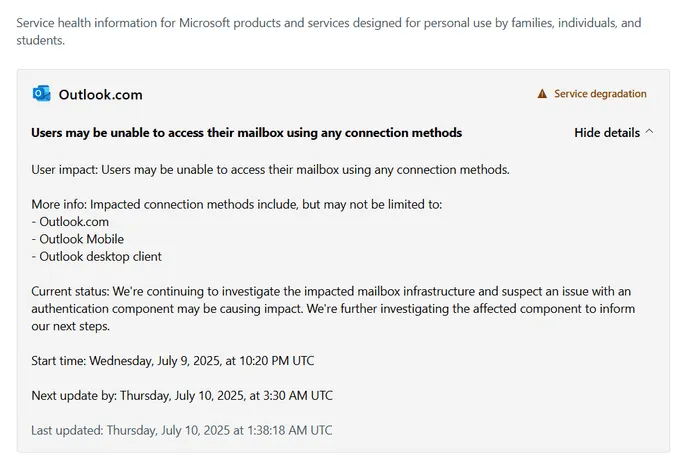The width and height of the screenshot is (680, 461).
Task: Click the User impact description line
Action: 270,170
